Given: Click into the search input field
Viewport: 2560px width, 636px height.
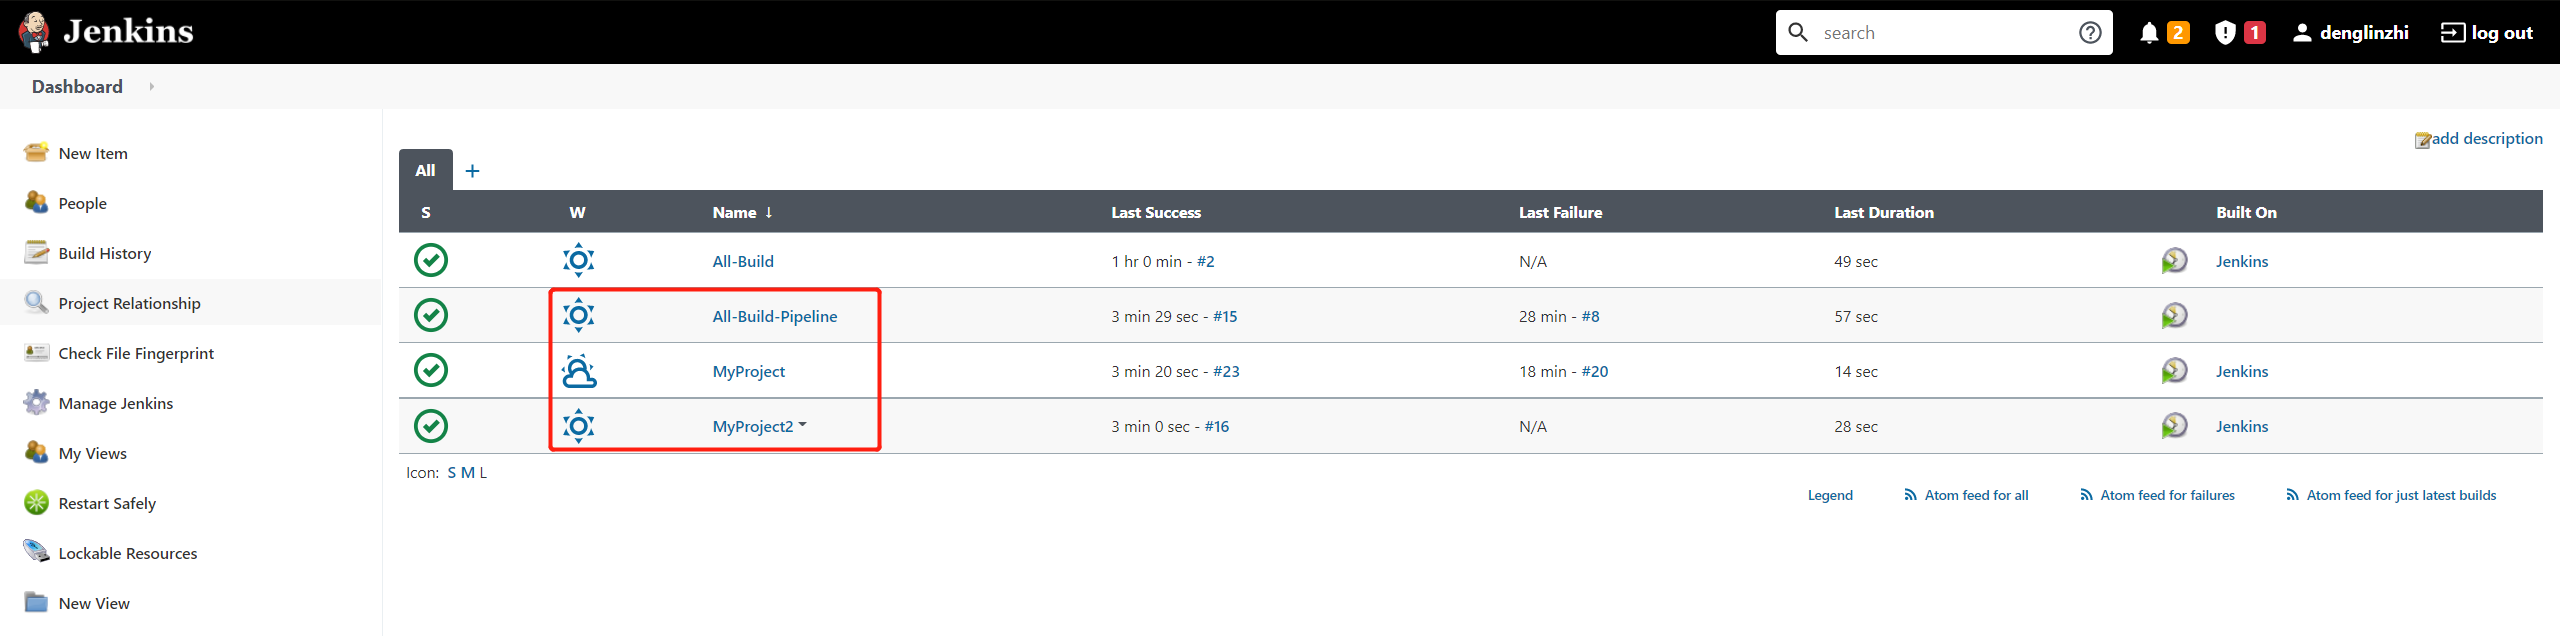Looking at the screenshot, I should pos(1944,33).
